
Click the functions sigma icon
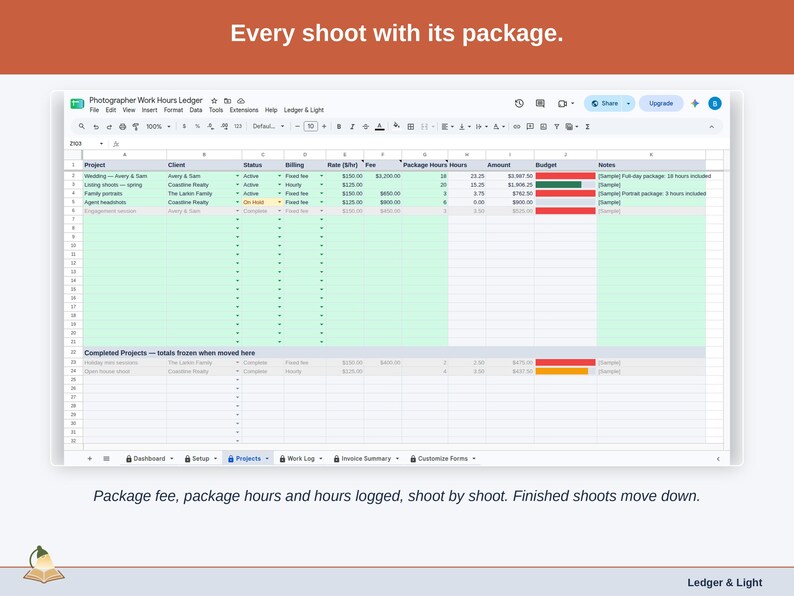pos(587,127)
